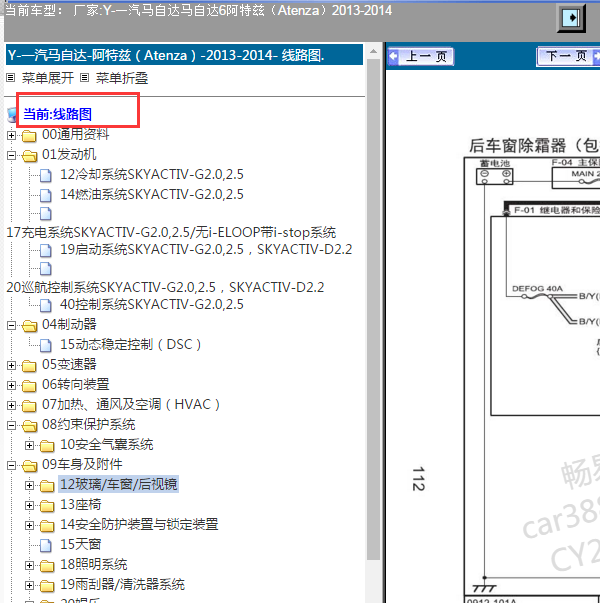Open 15动态稳定控制（DSC）diagram
This screenshot has width=600, height=603.
tap(130, 345)
